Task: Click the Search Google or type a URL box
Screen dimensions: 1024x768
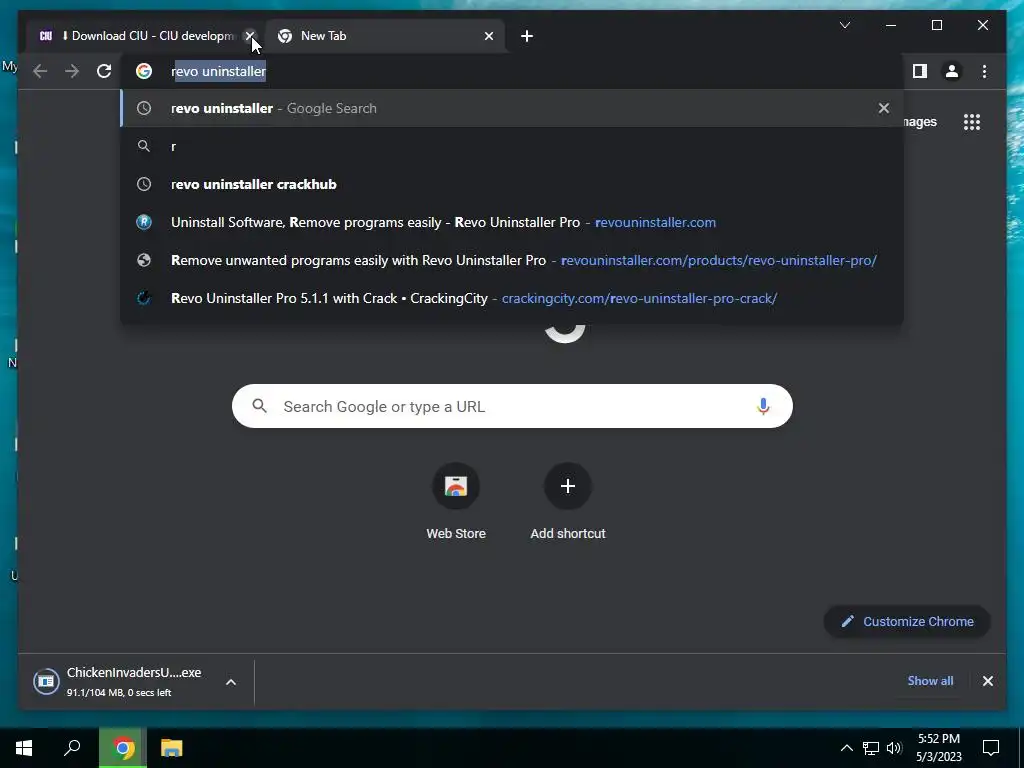Action: [512, 406]
